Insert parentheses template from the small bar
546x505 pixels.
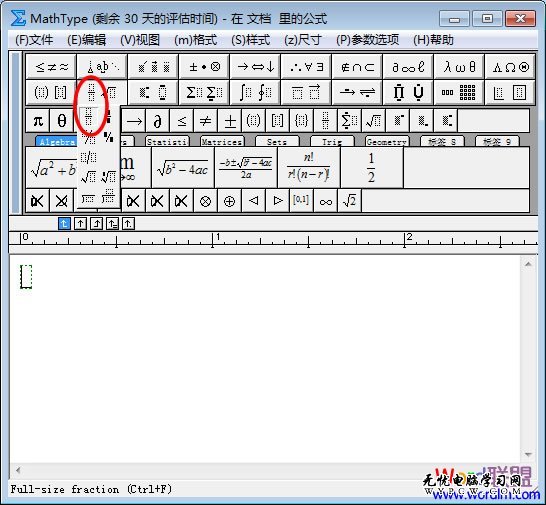tap(253, 121)
